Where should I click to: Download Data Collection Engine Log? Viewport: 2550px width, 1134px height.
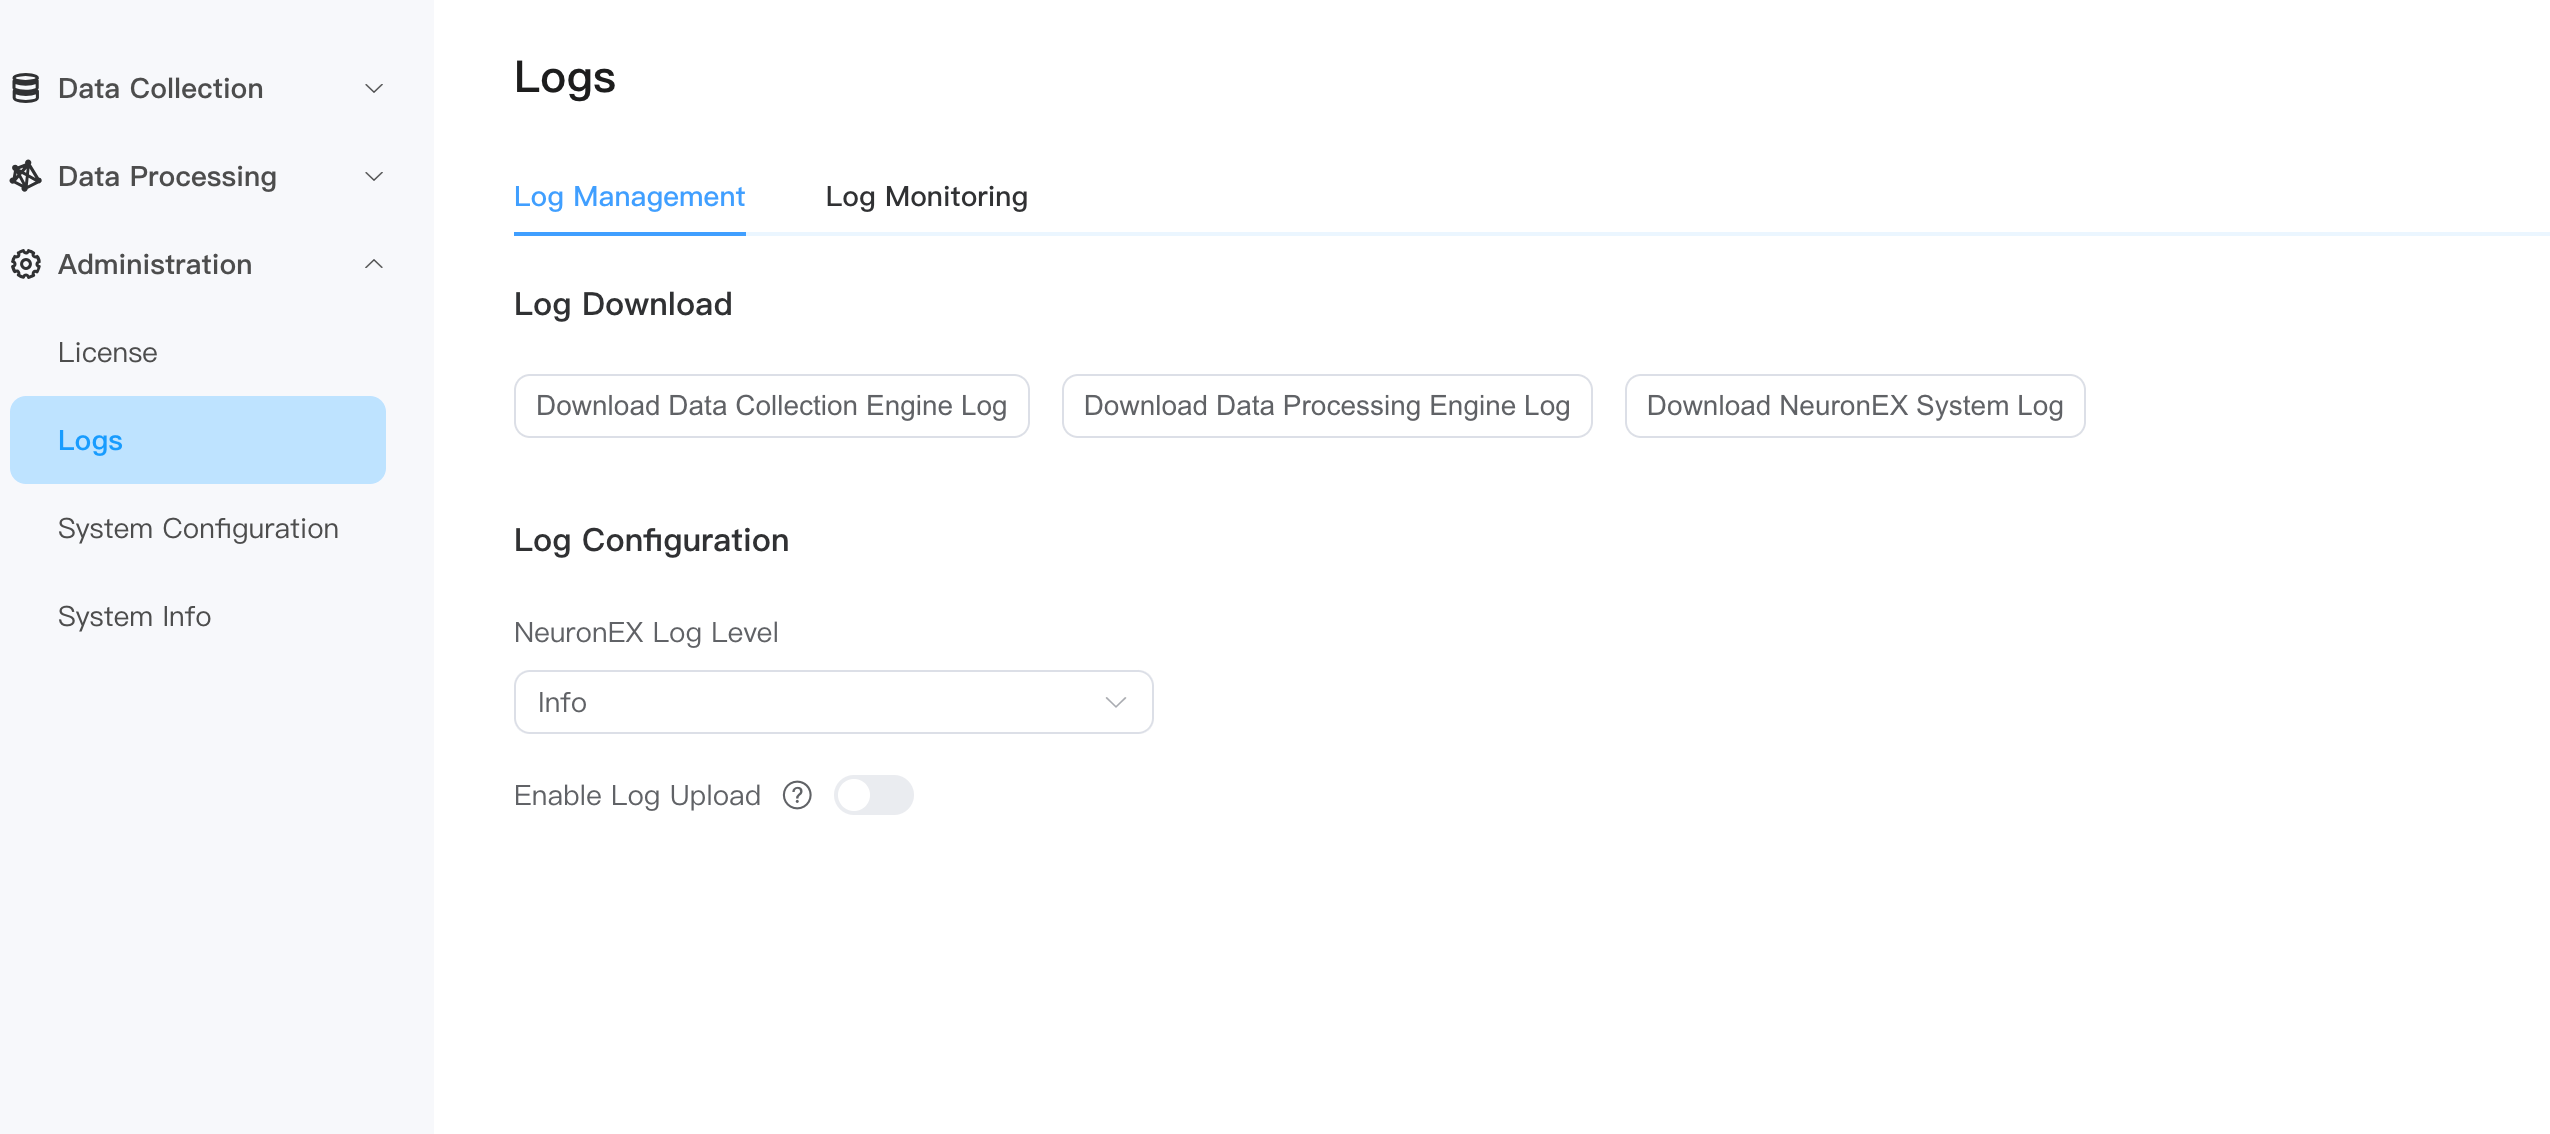(x=771, y=406)
